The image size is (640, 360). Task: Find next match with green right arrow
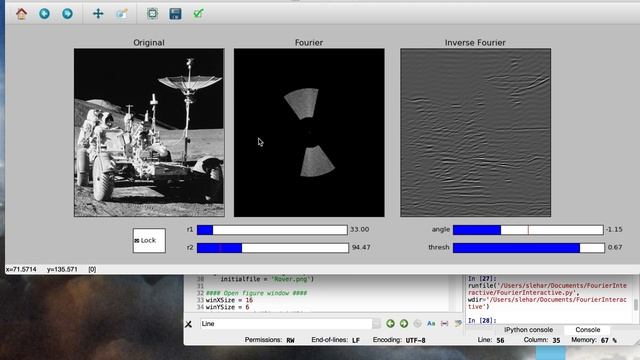click(404, 324)
